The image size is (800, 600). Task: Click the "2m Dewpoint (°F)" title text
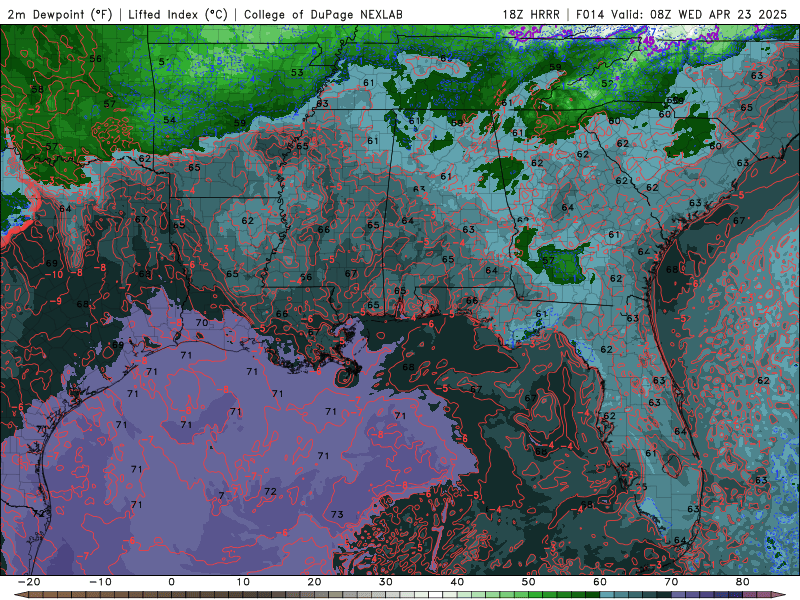coord(60,15)
